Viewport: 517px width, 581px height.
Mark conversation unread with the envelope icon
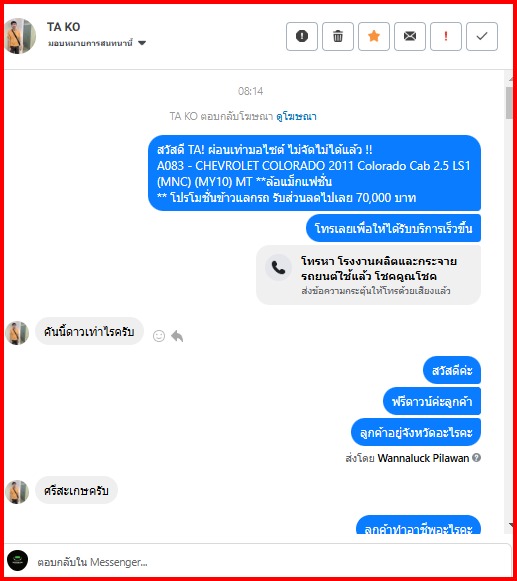(410, 36)
